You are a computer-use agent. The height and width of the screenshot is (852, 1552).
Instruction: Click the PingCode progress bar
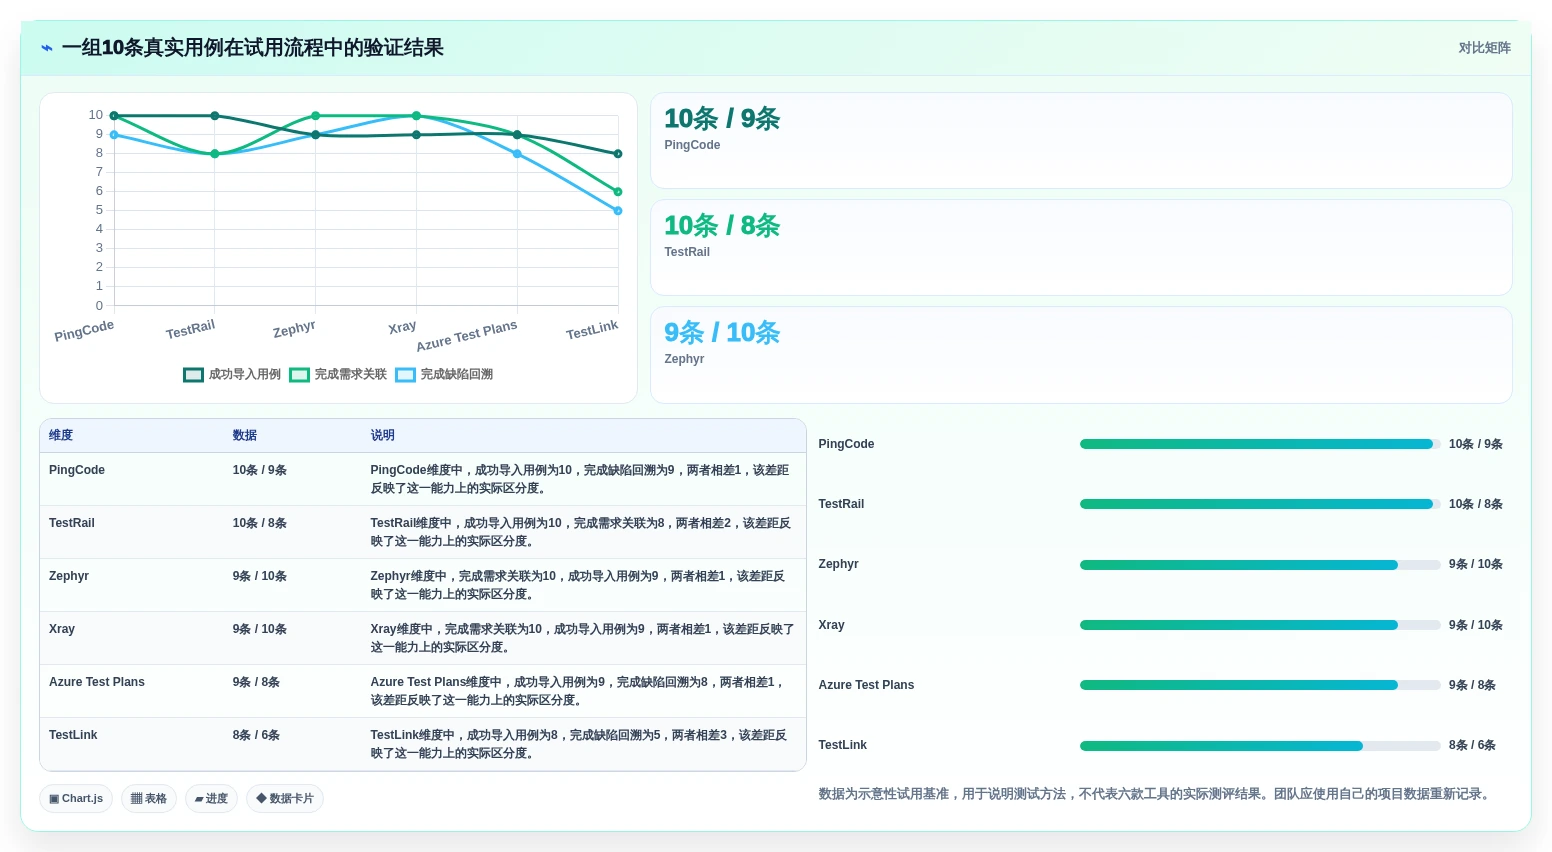tap(1260, 444)
